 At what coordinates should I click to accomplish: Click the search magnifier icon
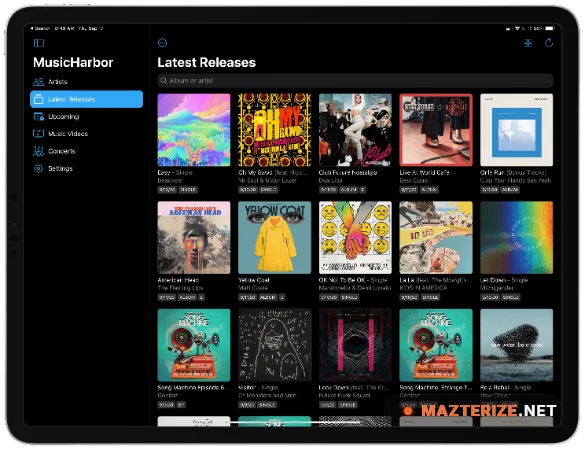pyautogui.click(x=163, y=81)
